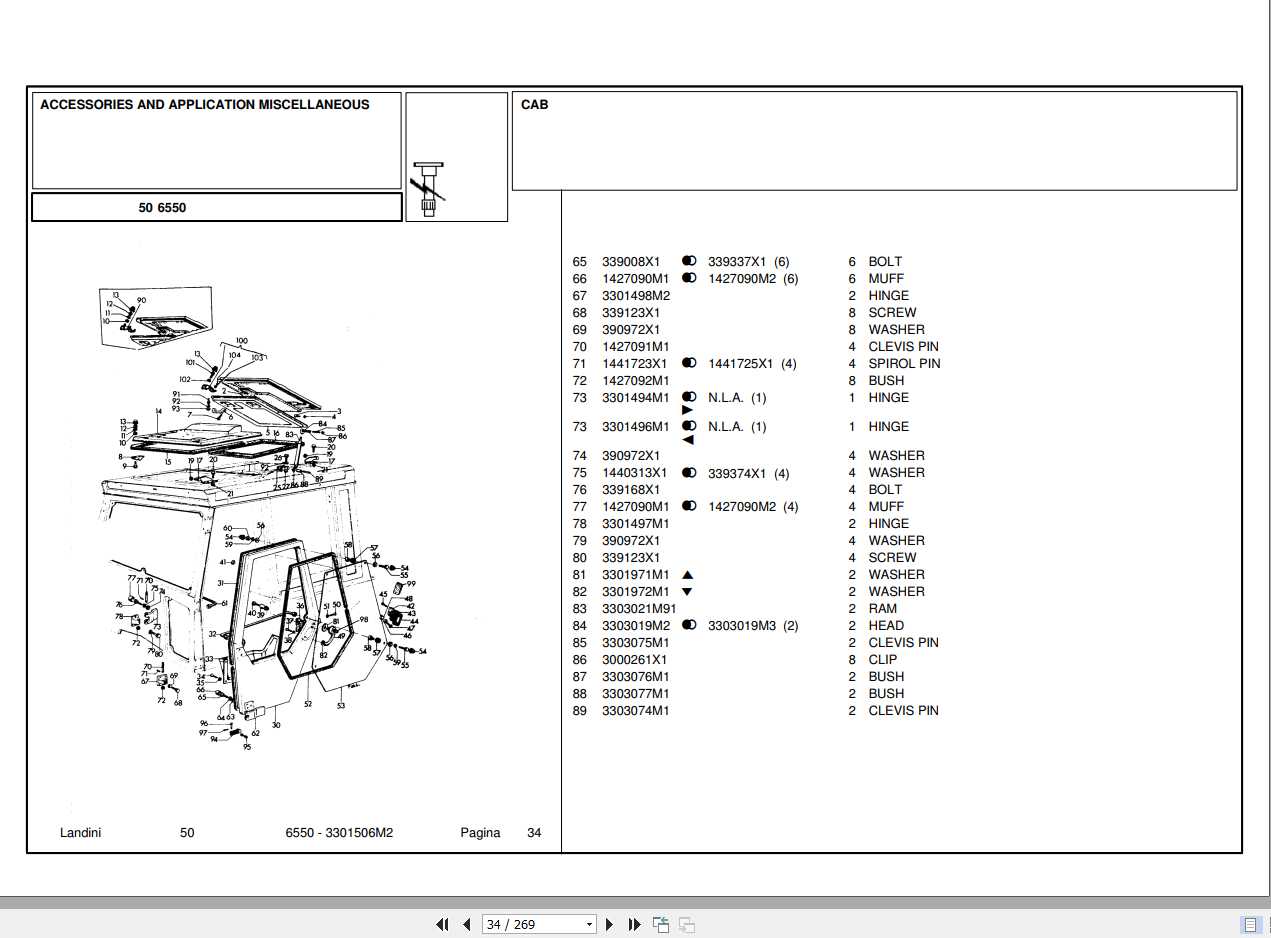Screen dimensions: 1271x938
Task: Click the go-to-previous-view history icon
Action: click(661, 924)
